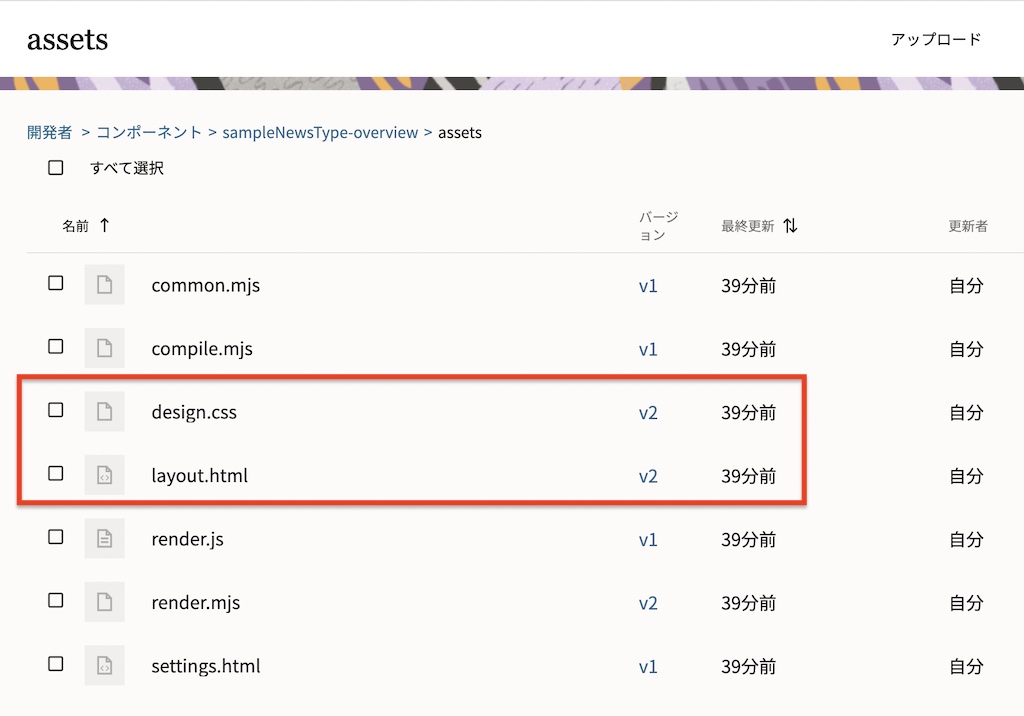Open the render.js file name
This screenshot has height=716, width=1024.
point(187,539)
